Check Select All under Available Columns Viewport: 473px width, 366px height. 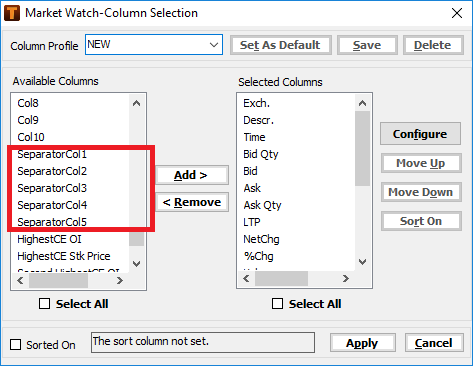point(44,304)
